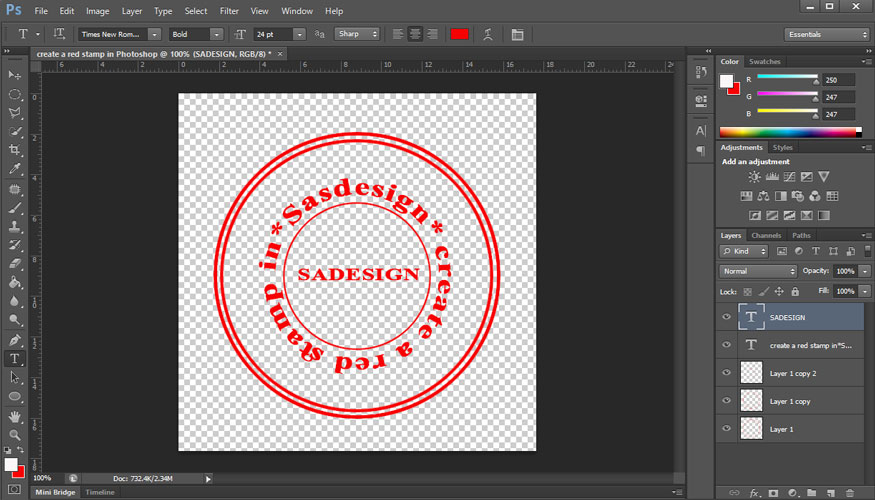
Task: Toggle visibility of Layer 1 copy 2
Action: [x=726, y=373]
